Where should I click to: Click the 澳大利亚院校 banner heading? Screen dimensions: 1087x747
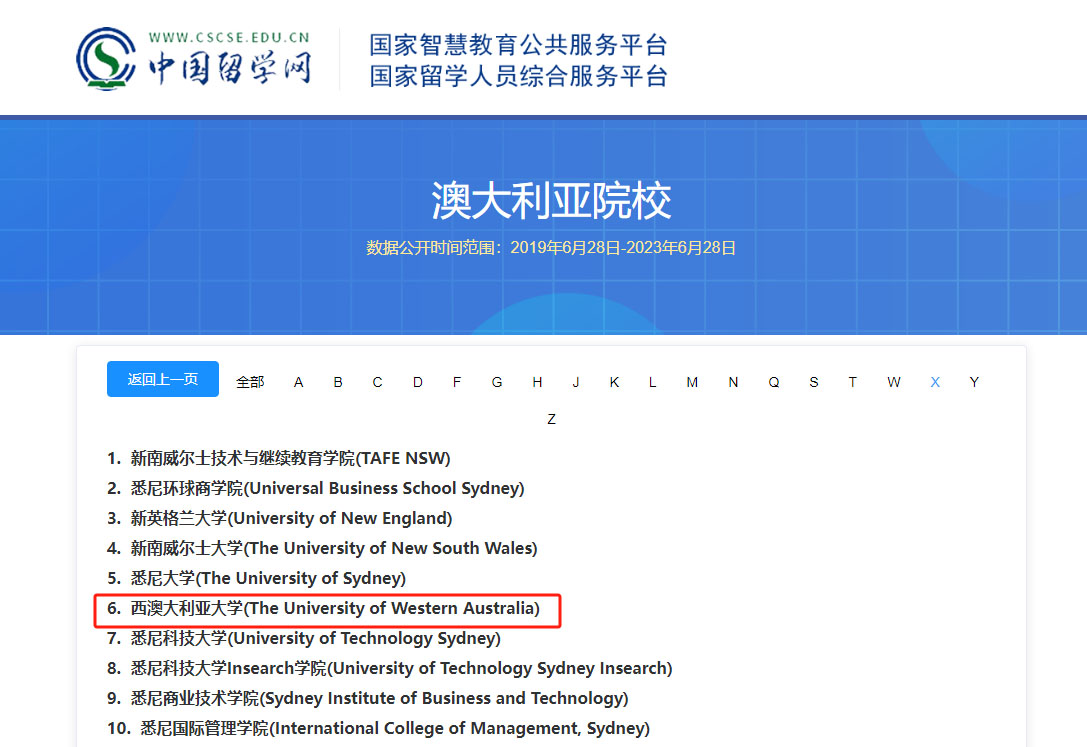551,201
